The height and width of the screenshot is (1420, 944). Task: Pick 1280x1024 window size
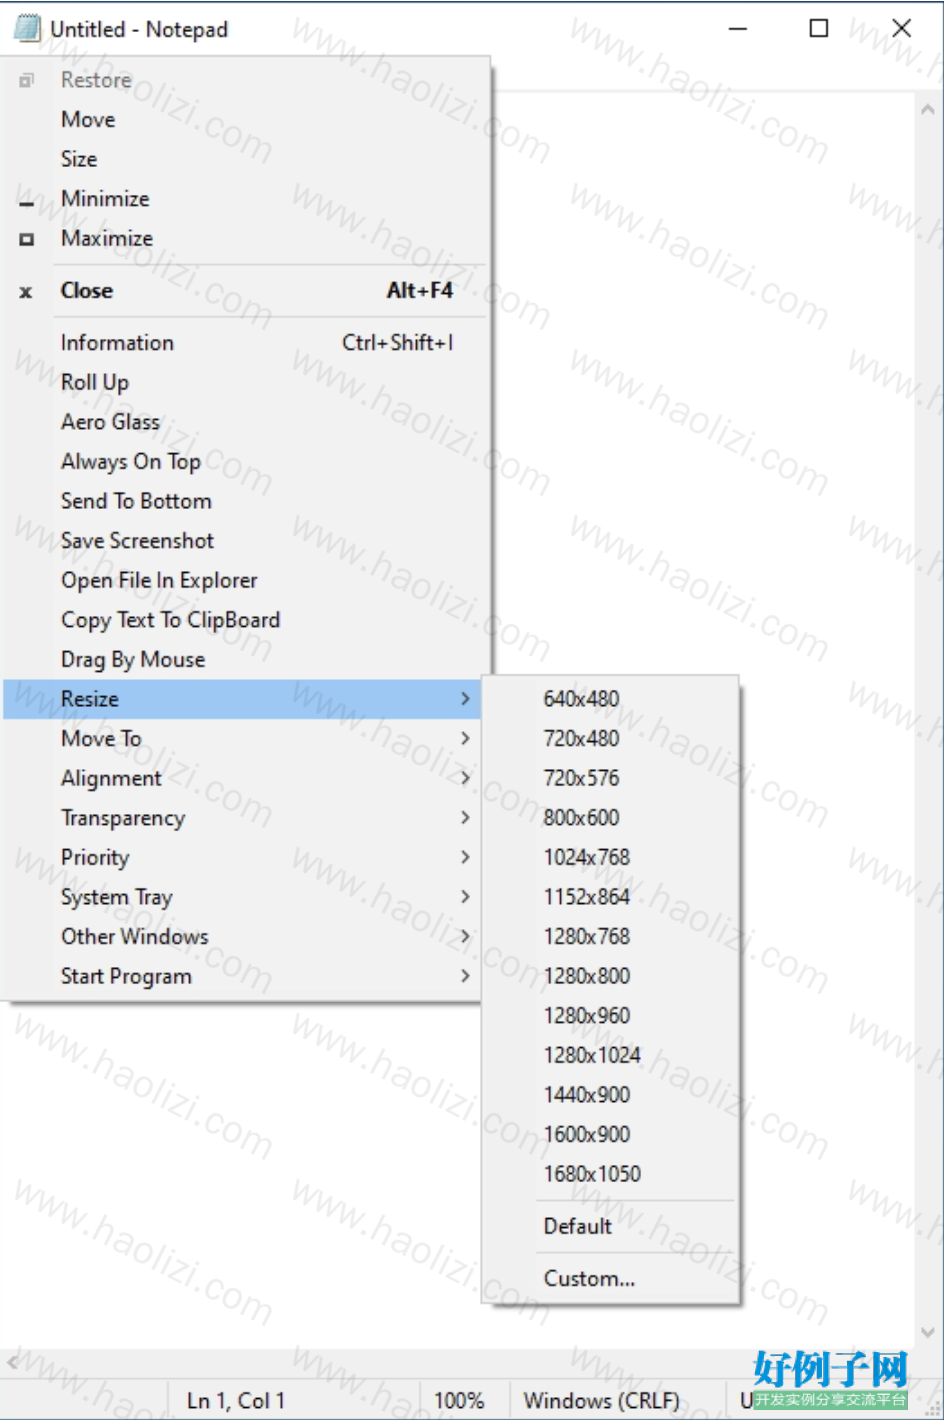pyautogui.click(x=611, y=1055)
